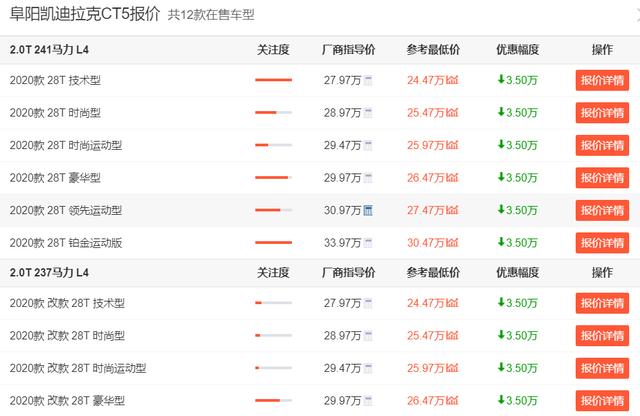Viewport: 640px width, 416px height.
Task: Click section header 2.0T 241马力 L4
Action: (49, 50)
